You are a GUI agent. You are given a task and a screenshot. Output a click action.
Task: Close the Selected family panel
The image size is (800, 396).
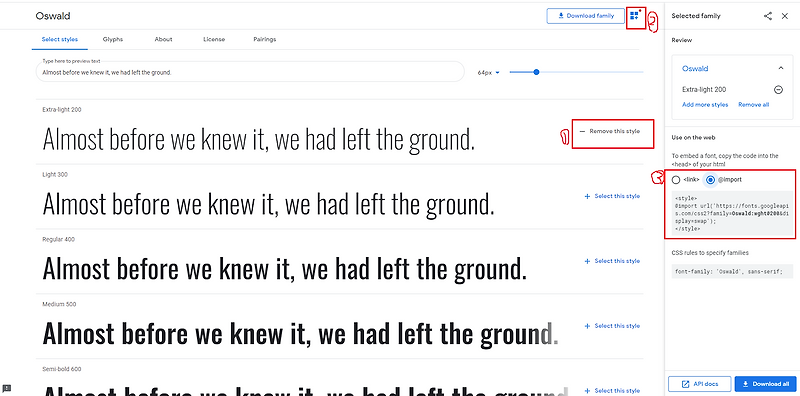[785, 16]
